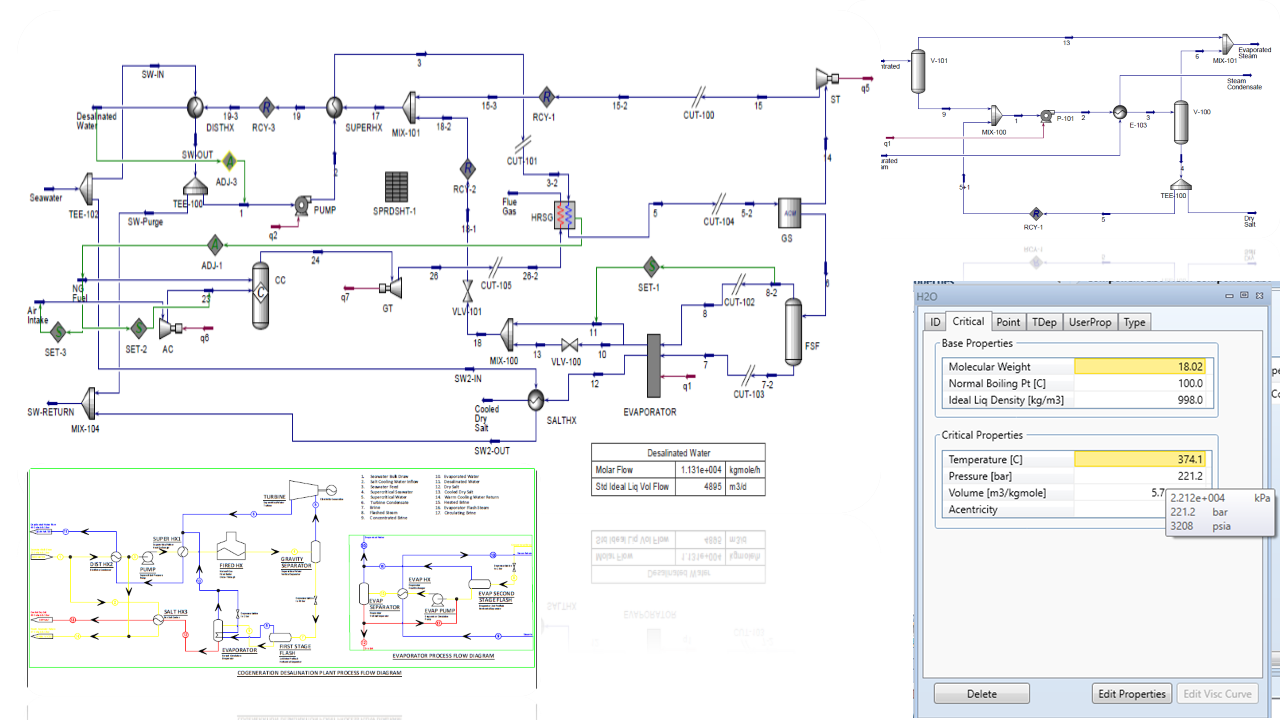Select the PUMP unit on the flowsheet
Screen dimensions: 1280x720
coord(300,206)
